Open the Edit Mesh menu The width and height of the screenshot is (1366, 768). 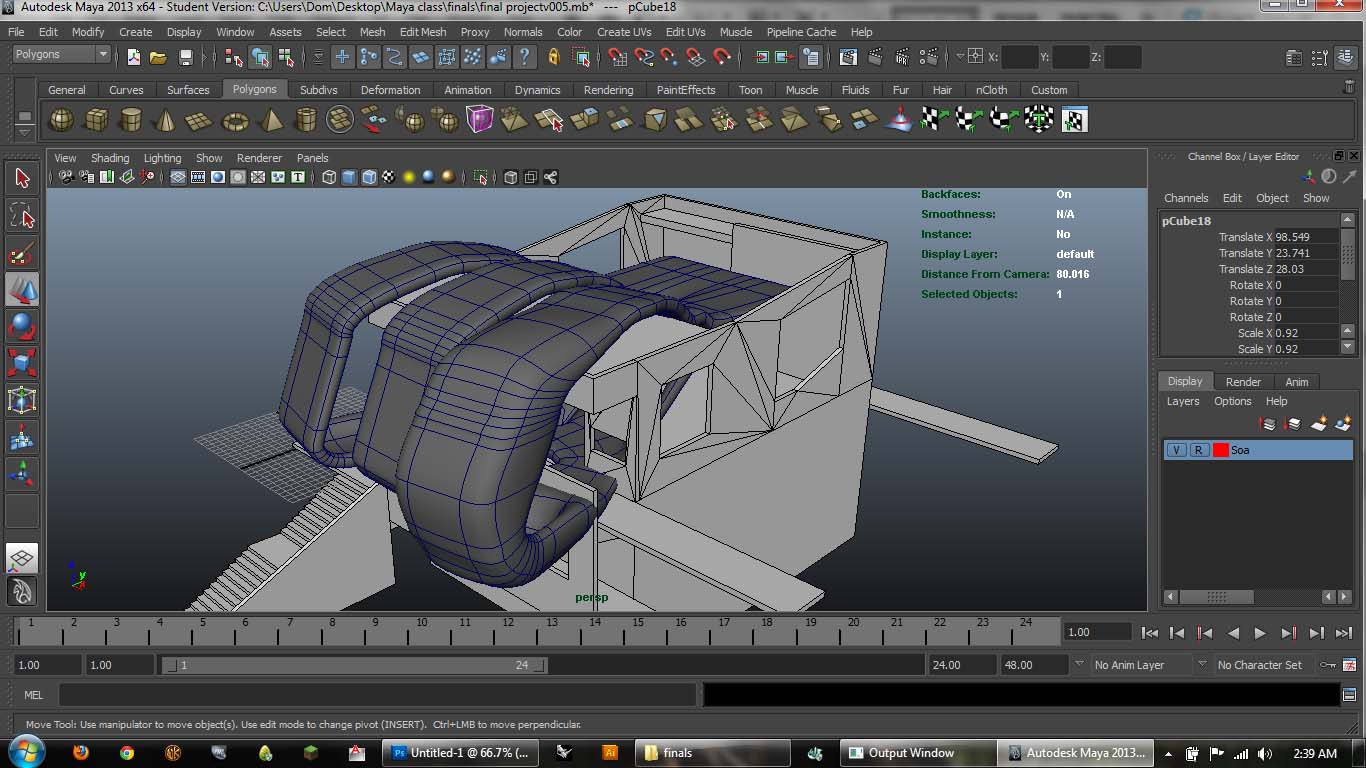coord(422,32)
